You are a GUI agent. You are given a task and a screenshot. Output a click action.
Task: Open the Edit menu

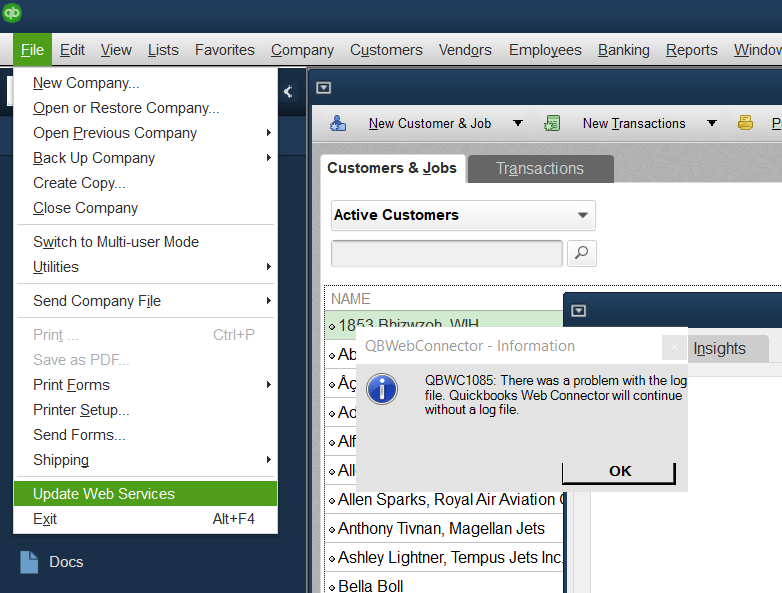tap(72, 50)
